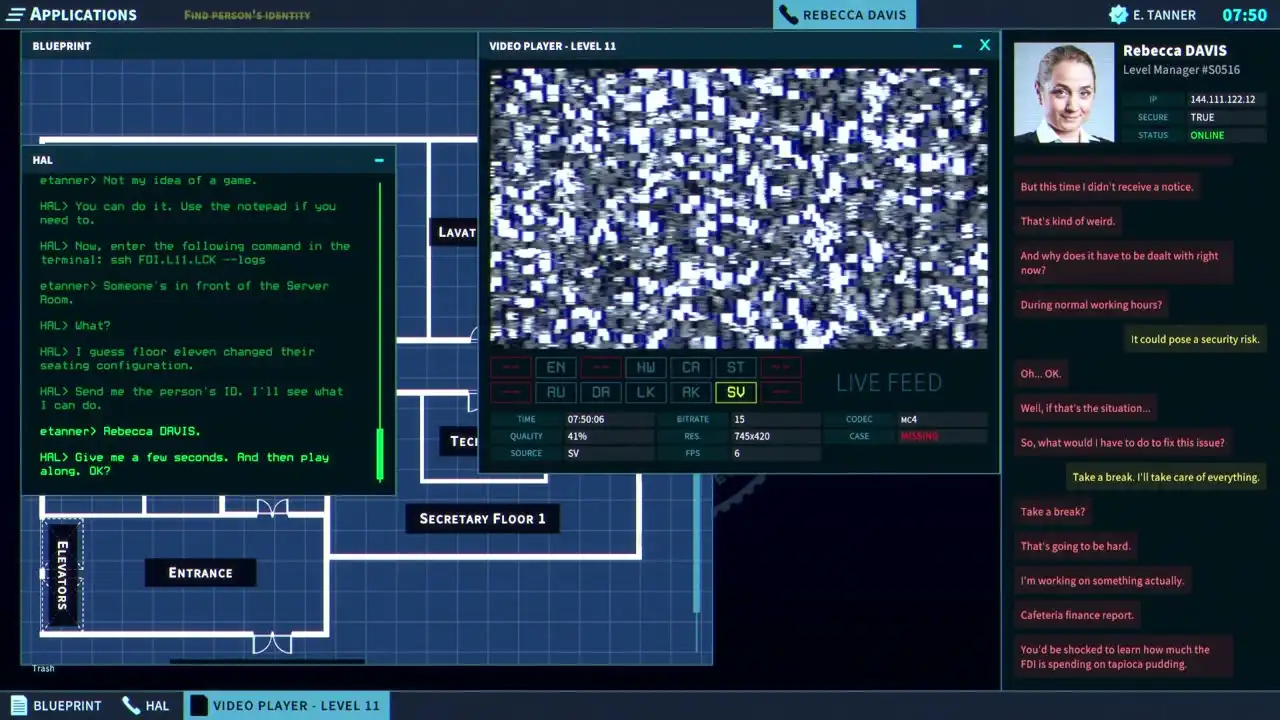Viewport: 1280px width, 720px height.
Task: Click the 07:50 clock display
Action: pyautogui.click(x=1244, y=15)
